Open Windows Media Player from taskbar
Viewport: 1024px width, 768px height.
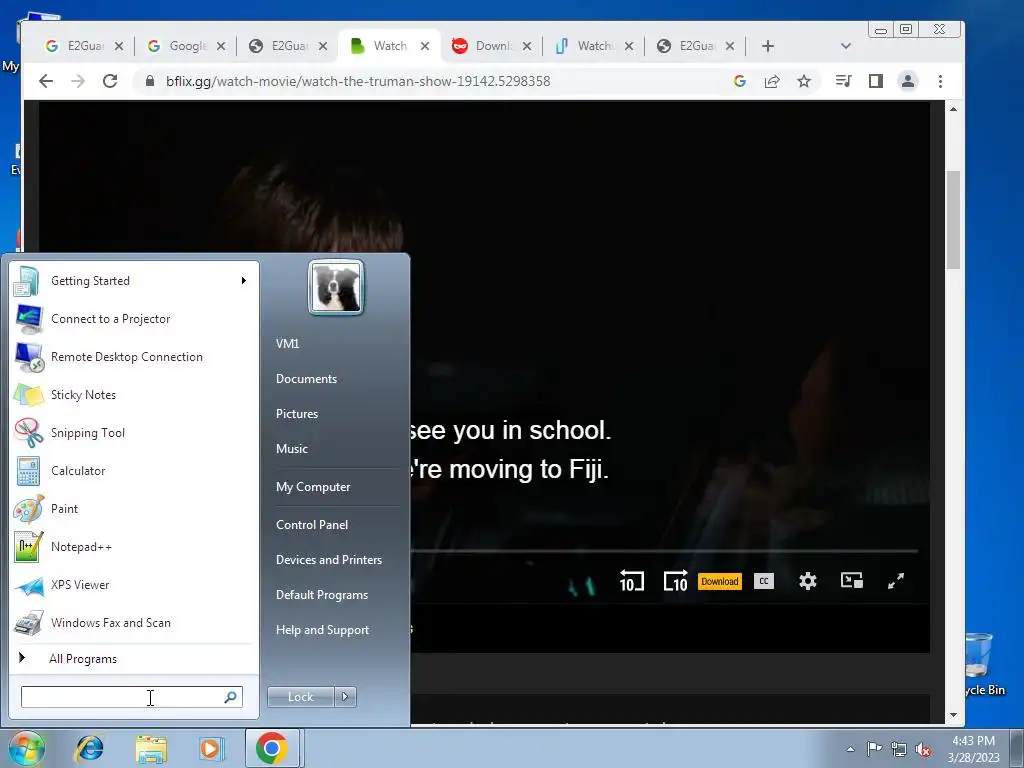pyautogui.click(x=210, y=748)
